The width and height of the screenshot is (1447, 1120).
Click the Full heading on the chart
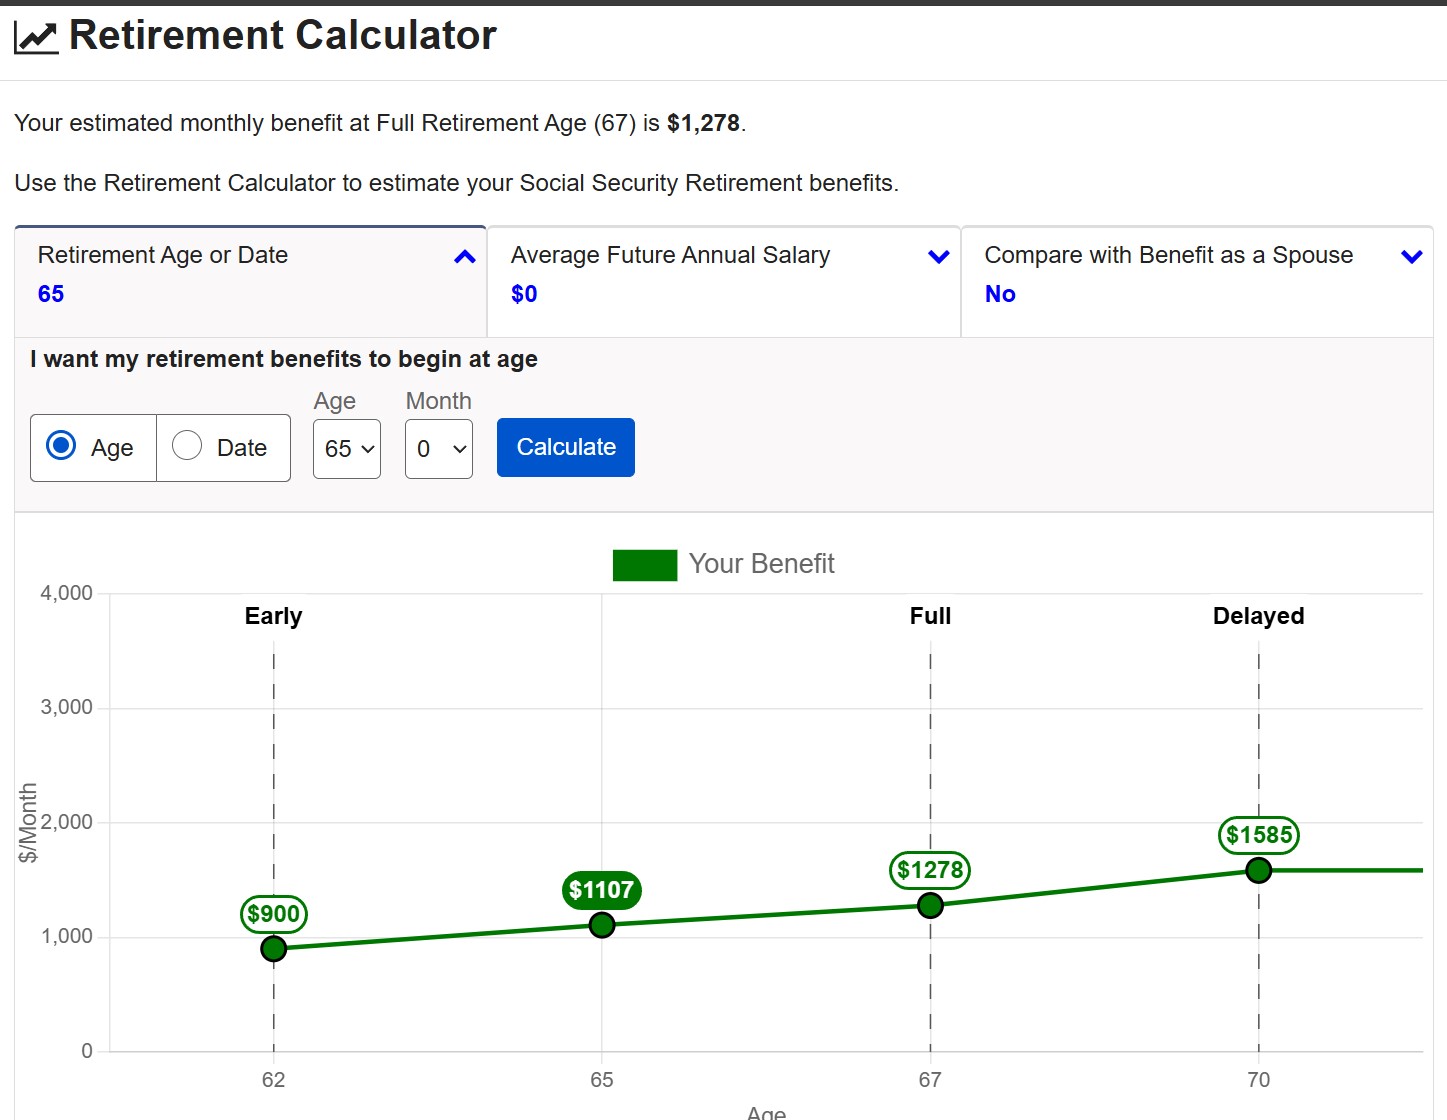pos(930,616)
